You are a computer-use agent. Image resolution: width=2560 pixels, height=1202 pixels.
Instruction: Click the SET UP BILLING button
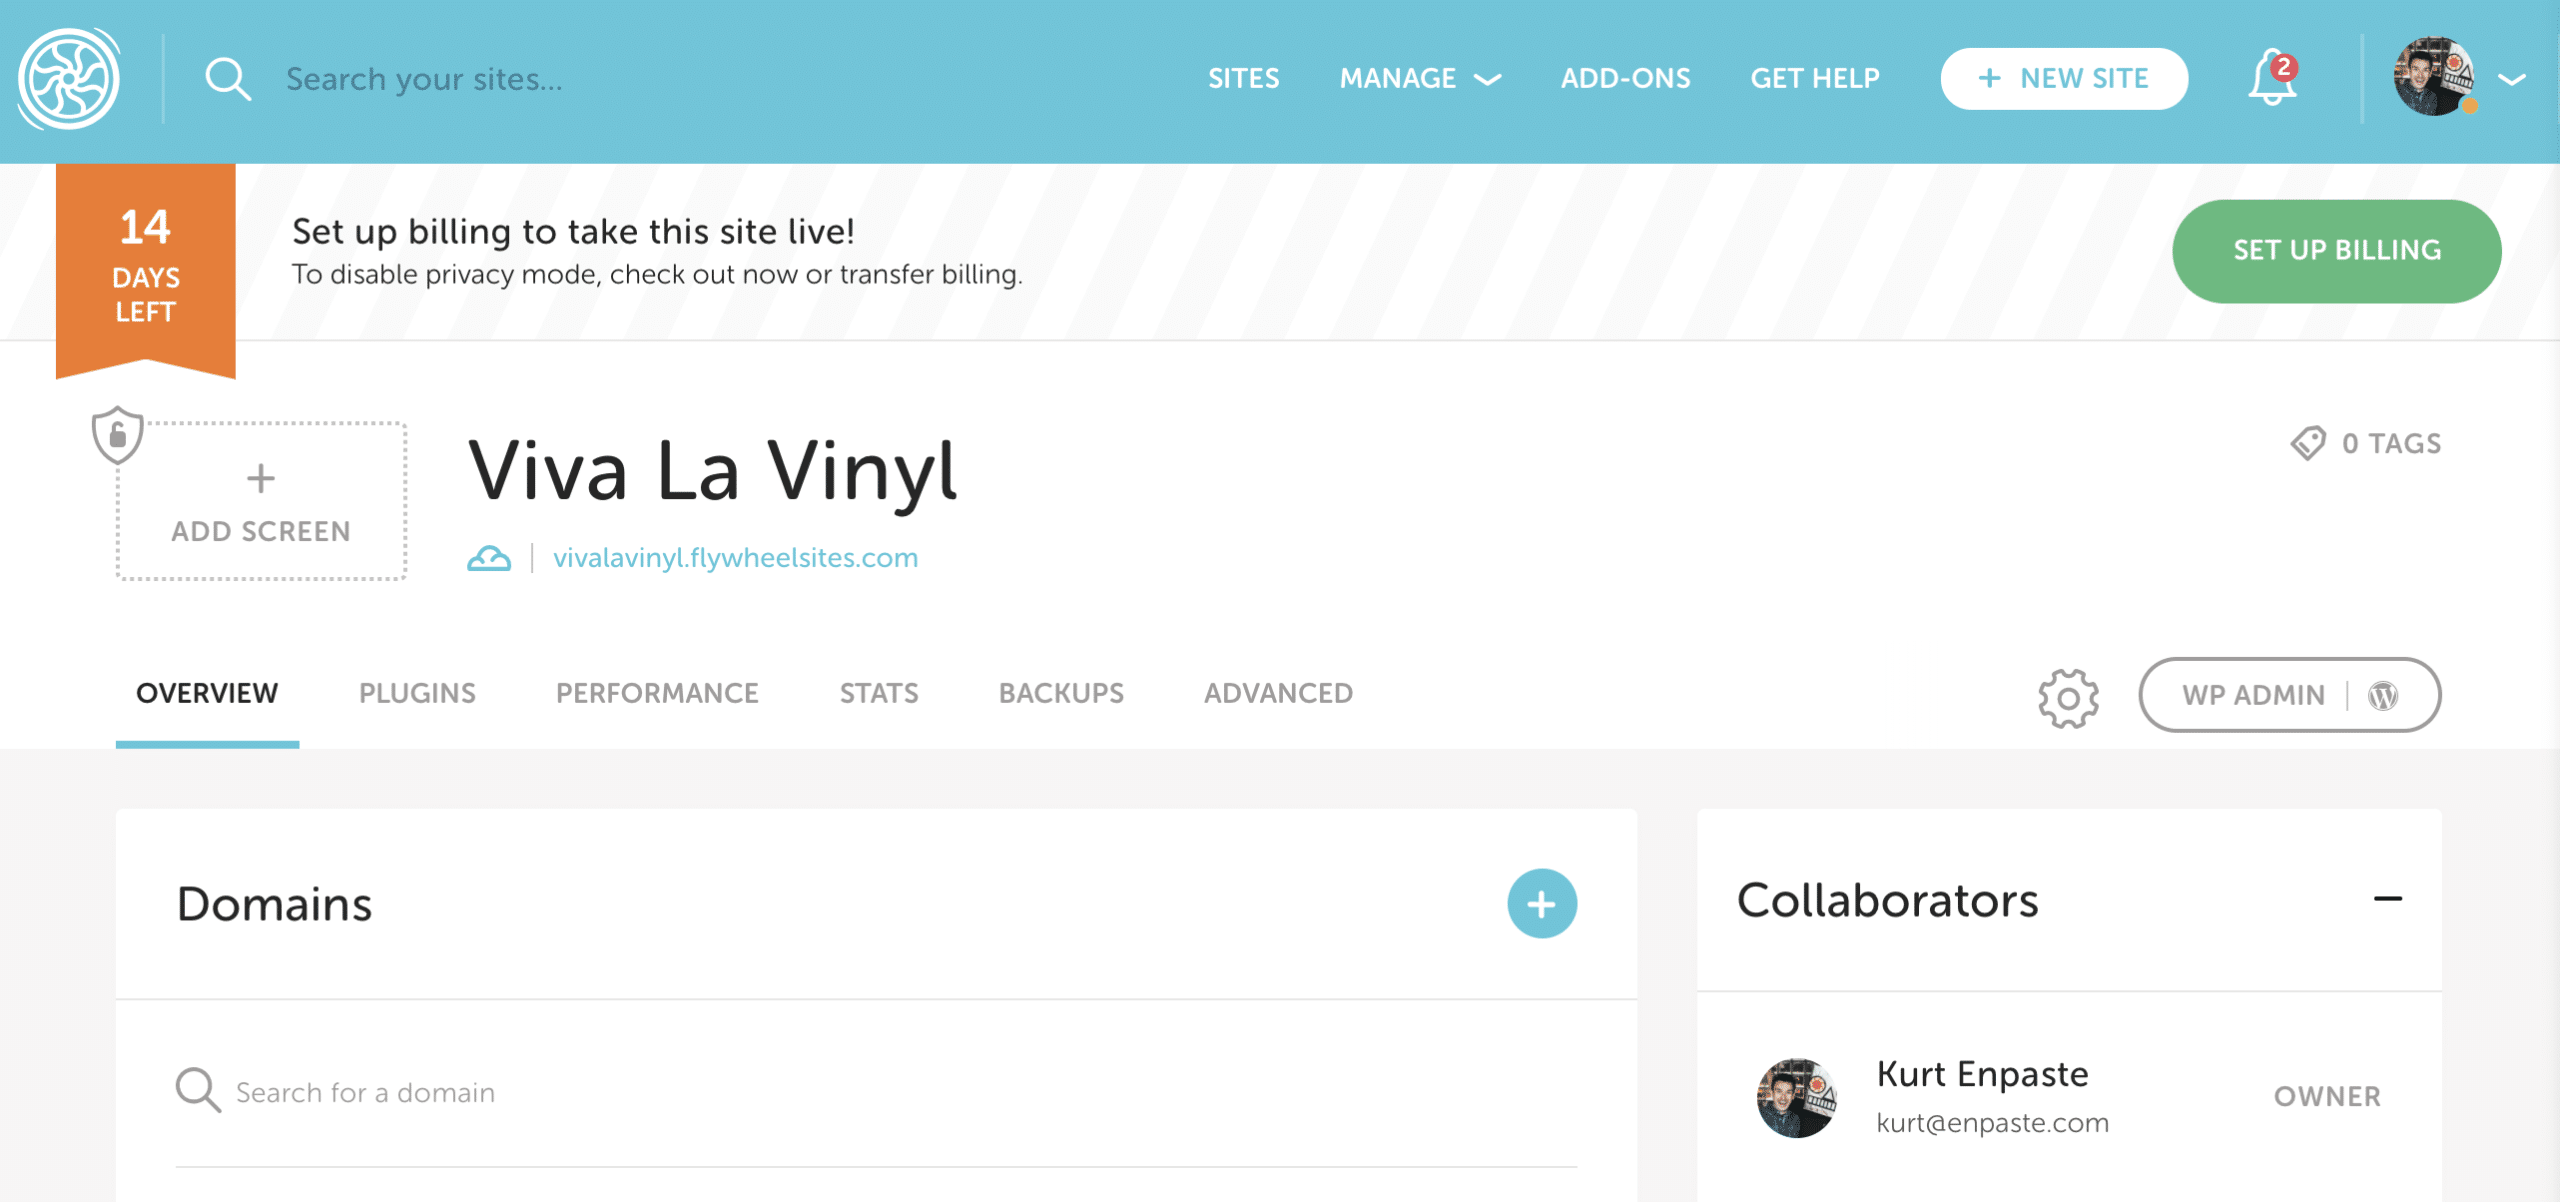[2336, 251]
